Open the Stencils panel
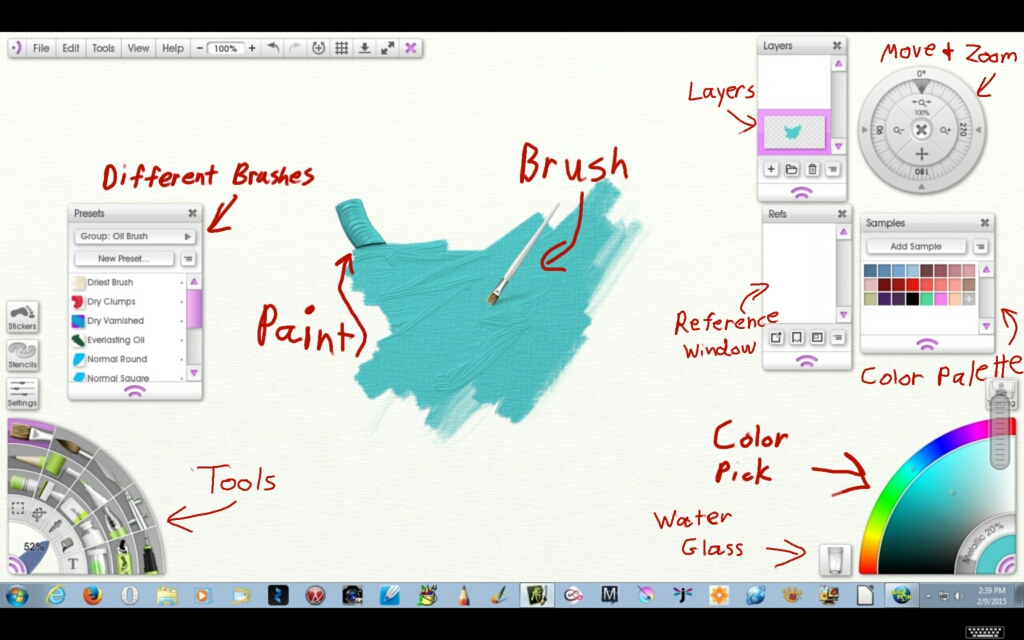The width and height of the screenshot is (1024, 640). pyautogui.click(x=22, y=355)
